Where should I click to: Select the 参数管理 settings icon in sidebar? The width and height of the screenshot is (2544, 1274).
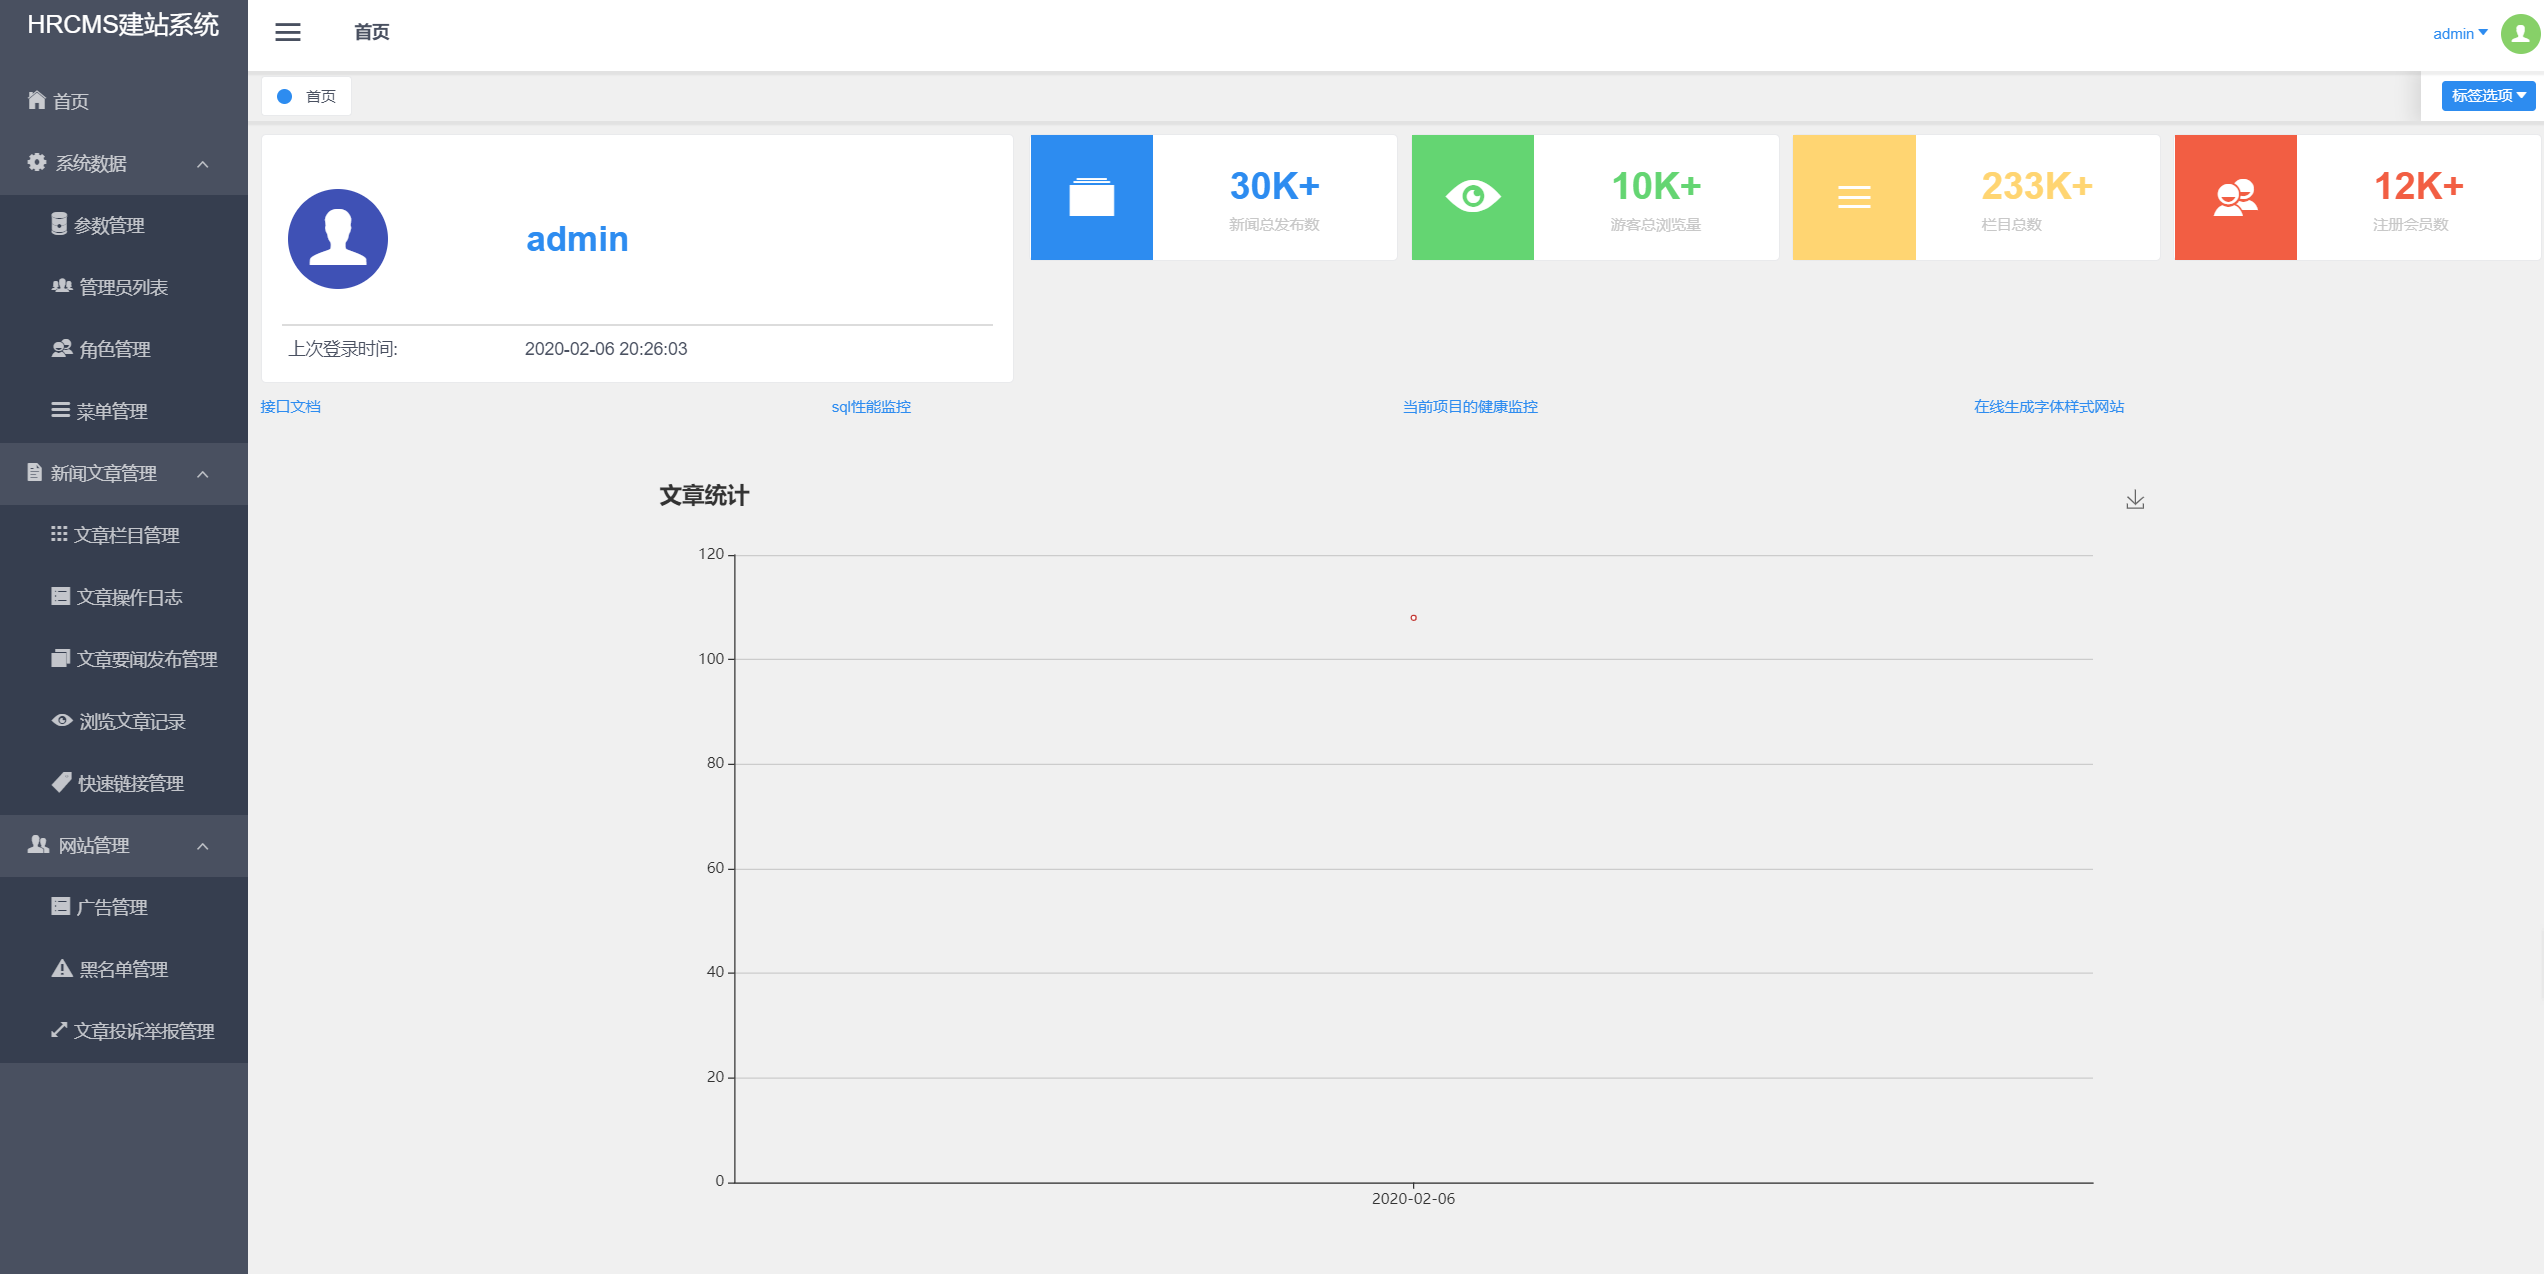coord(59,225)
